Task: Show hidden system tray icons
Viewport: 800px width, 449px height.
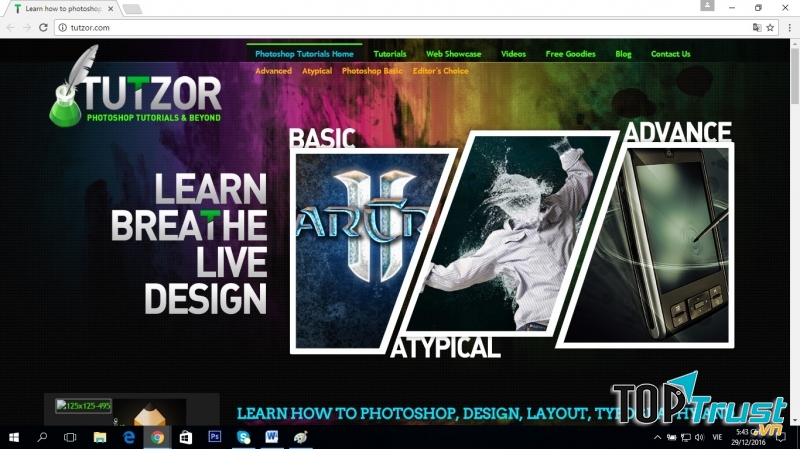Action: [657, 437]
